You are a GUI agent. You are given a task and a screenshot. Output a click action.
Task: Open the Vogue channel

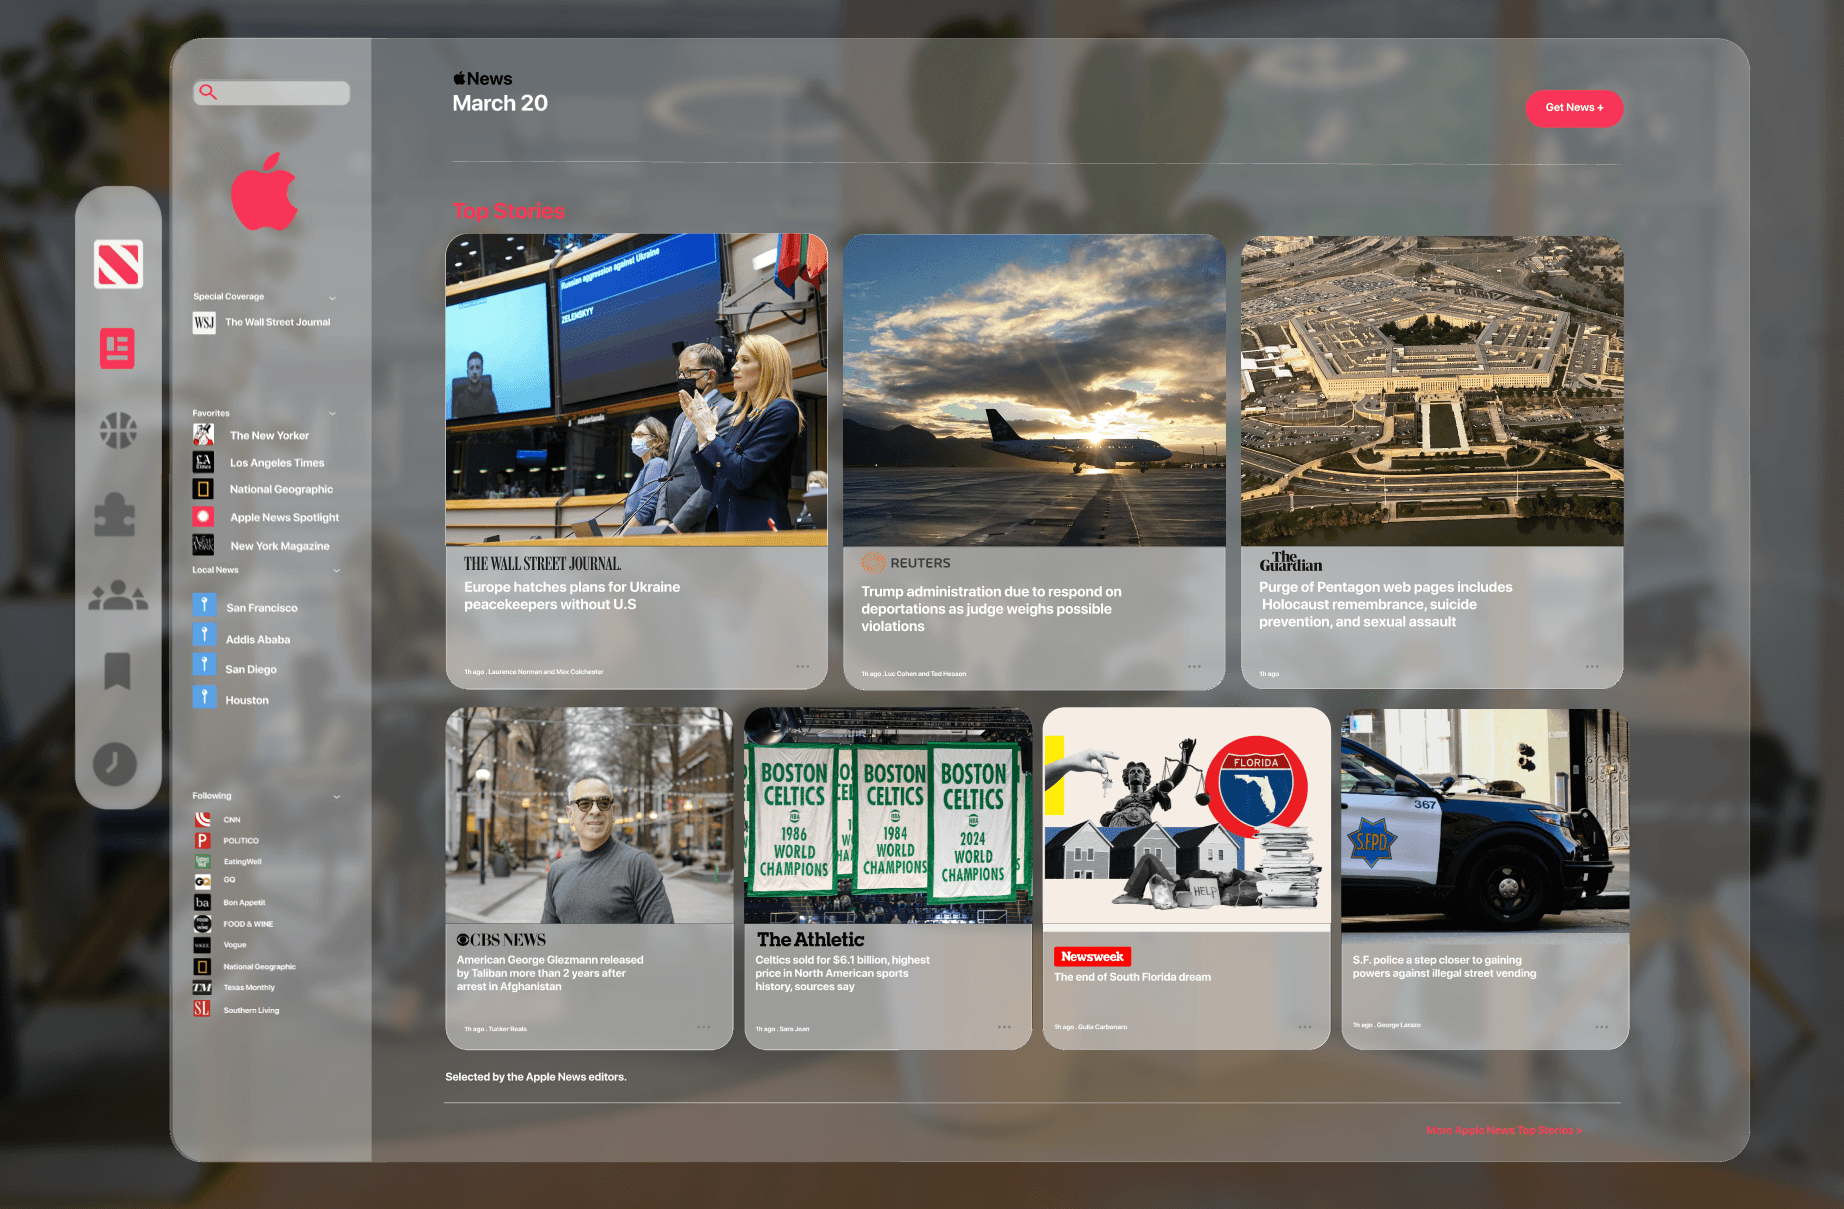[x=235, y=945]
